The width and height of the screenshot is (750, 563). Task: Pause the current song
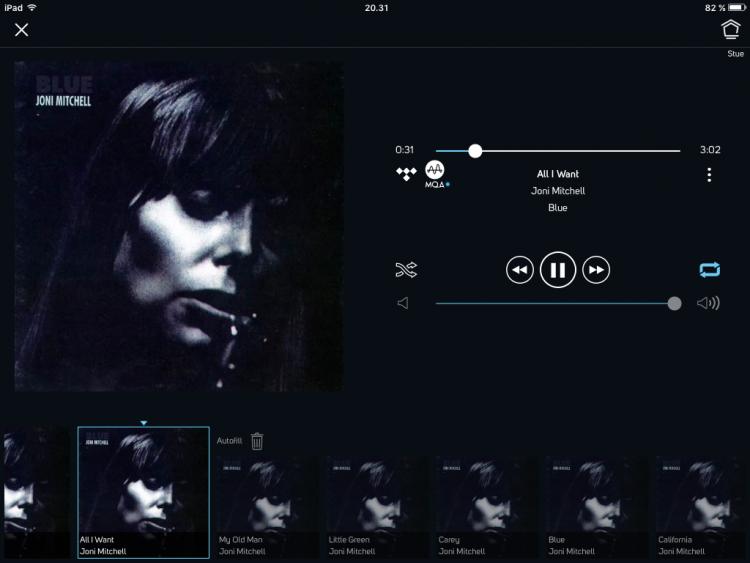(558, 270)
